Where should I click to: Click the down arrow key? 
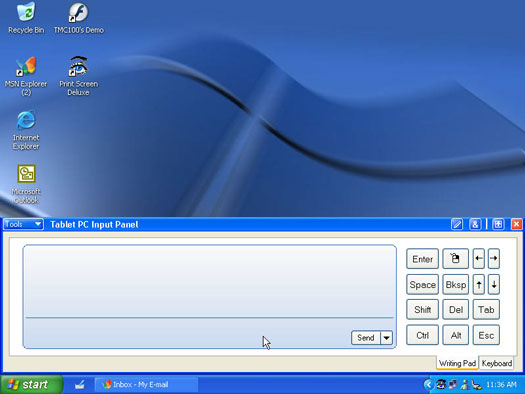[x=494, y=285]
